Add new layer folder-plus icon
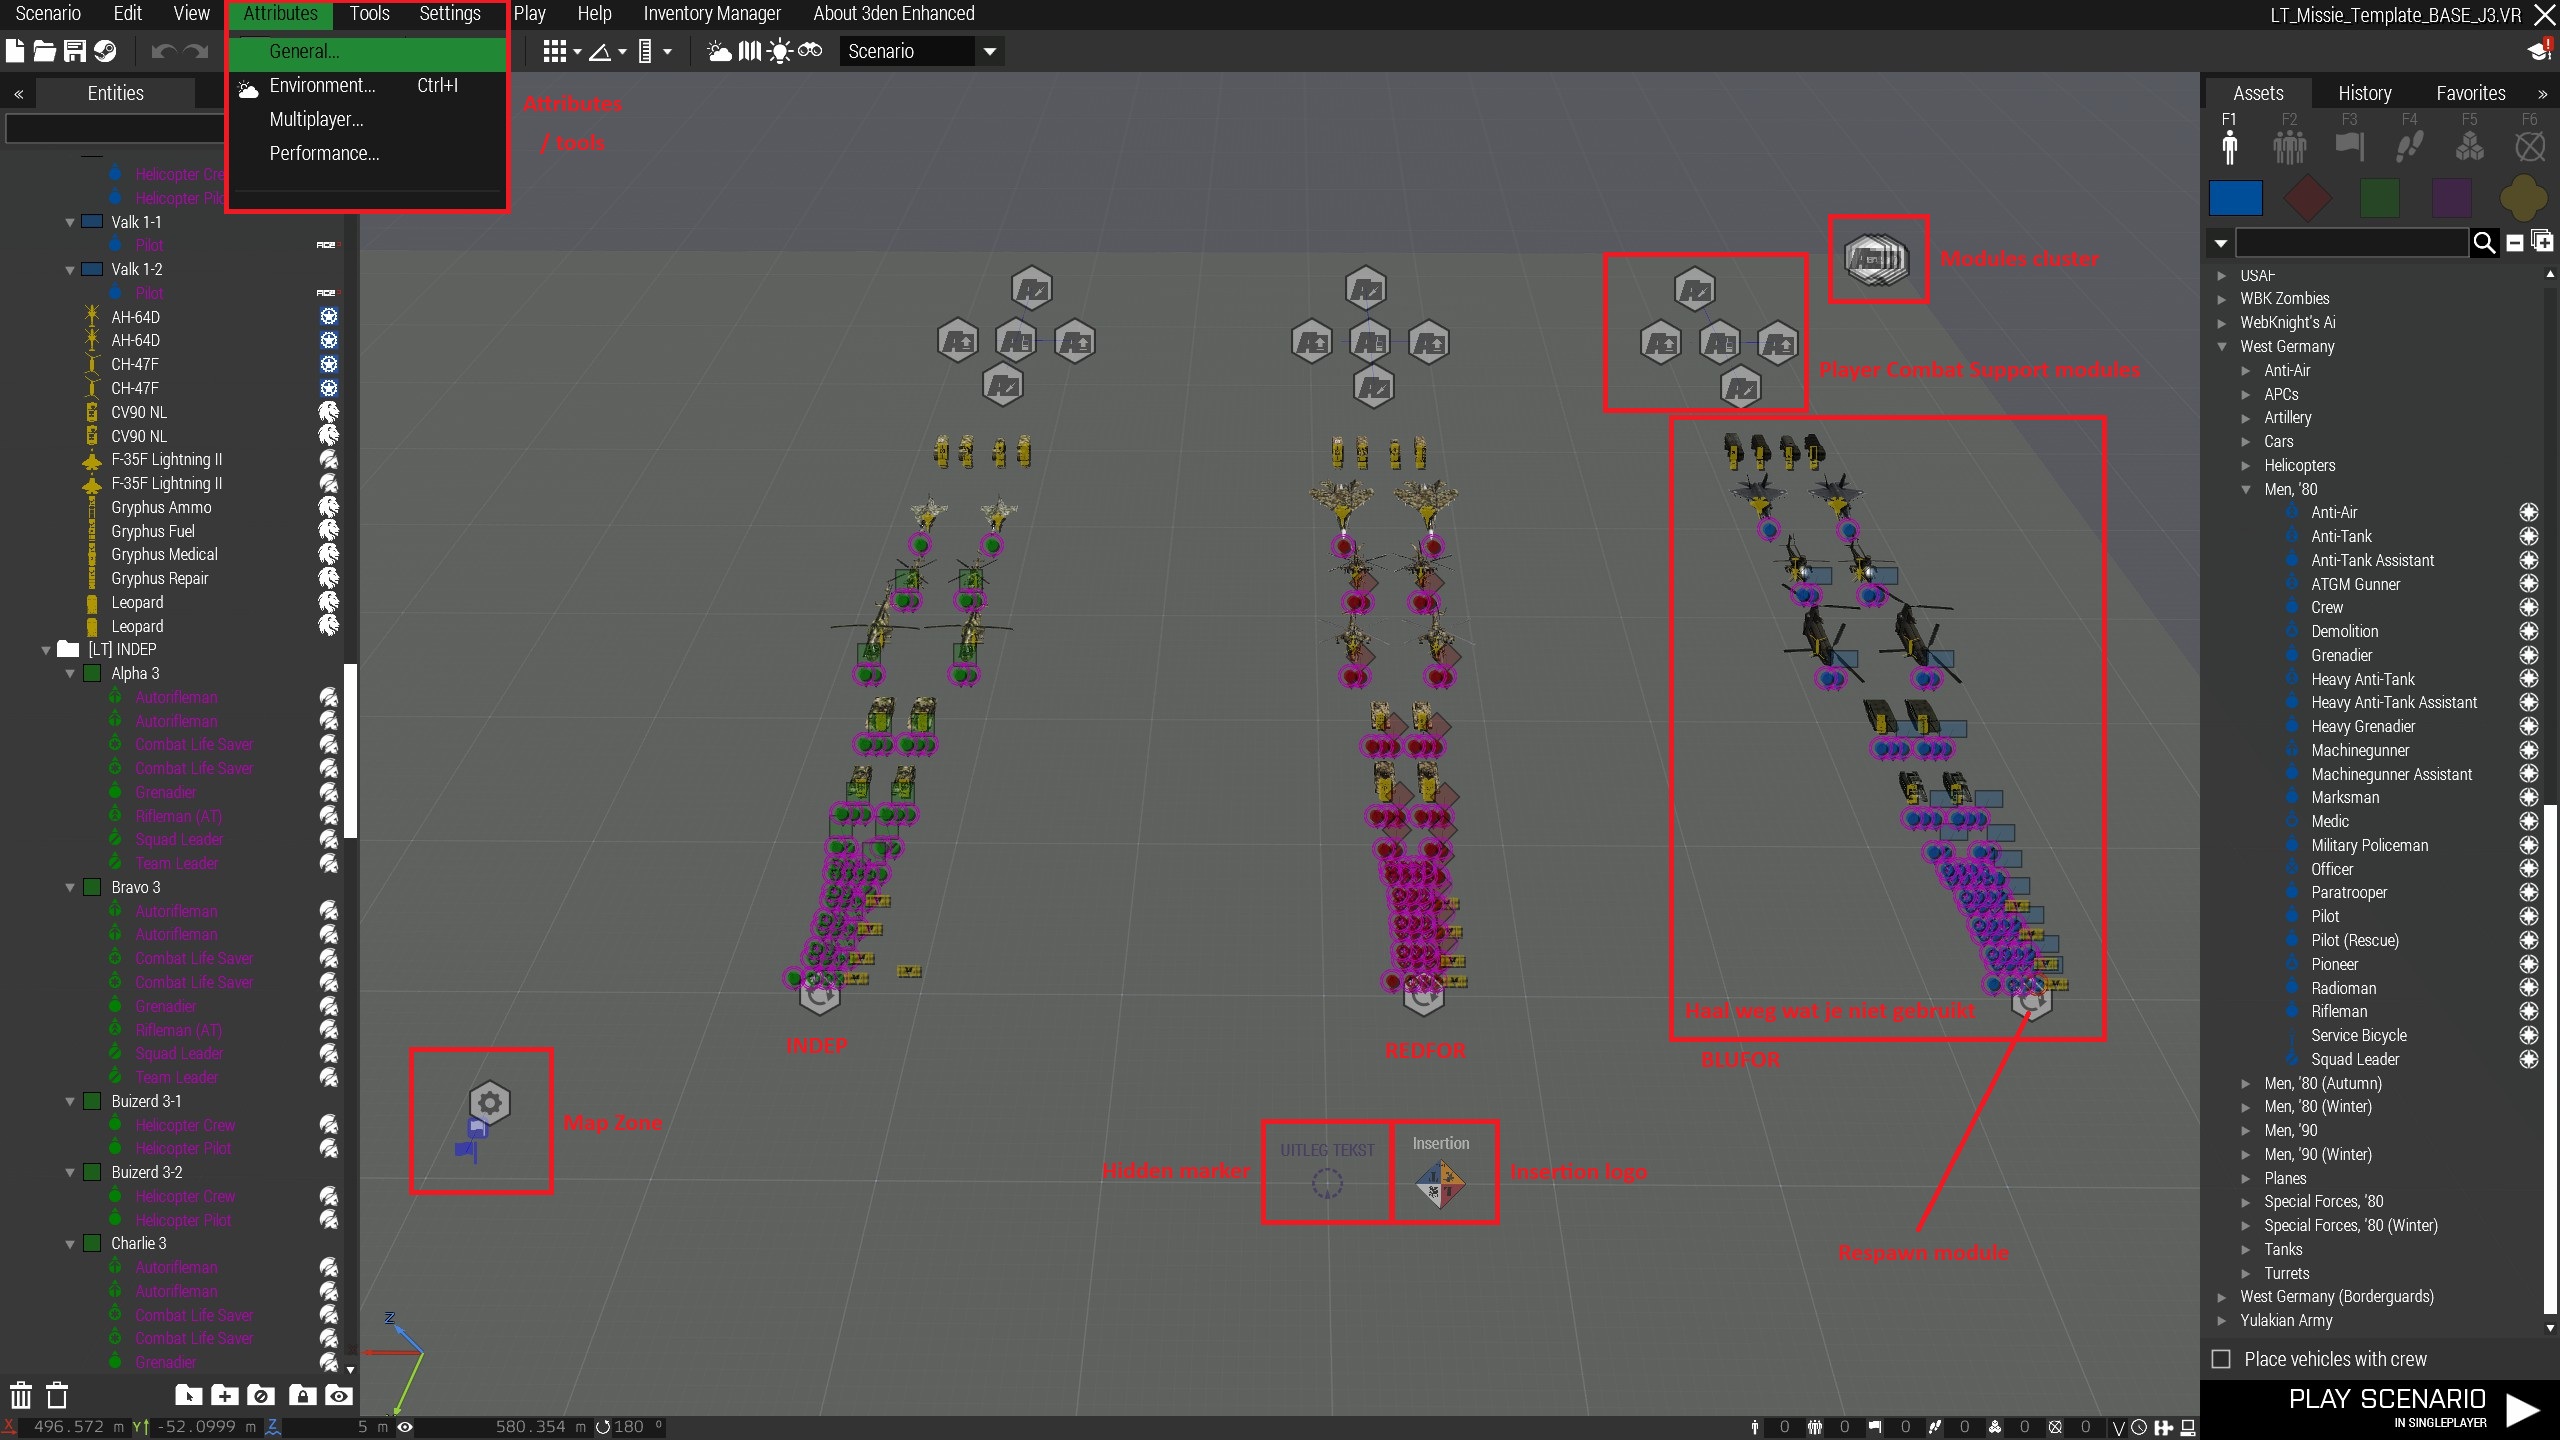Viewport: 2560px width, 1440px height. click(225, 1395)
